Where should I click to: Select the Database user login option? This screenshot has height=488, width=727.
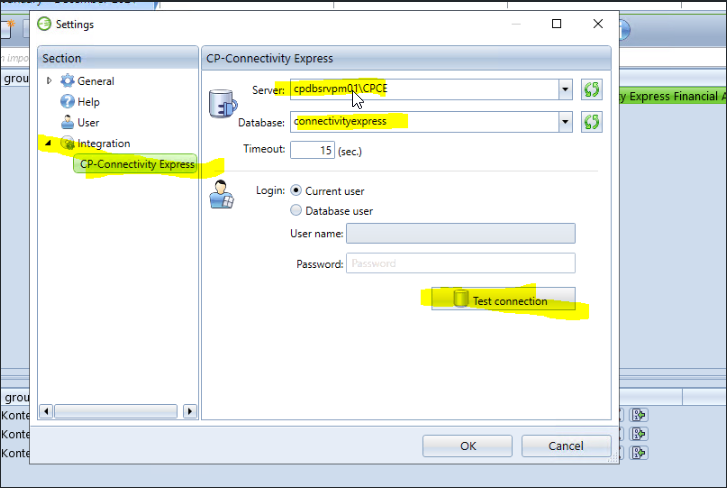(296, 211)
